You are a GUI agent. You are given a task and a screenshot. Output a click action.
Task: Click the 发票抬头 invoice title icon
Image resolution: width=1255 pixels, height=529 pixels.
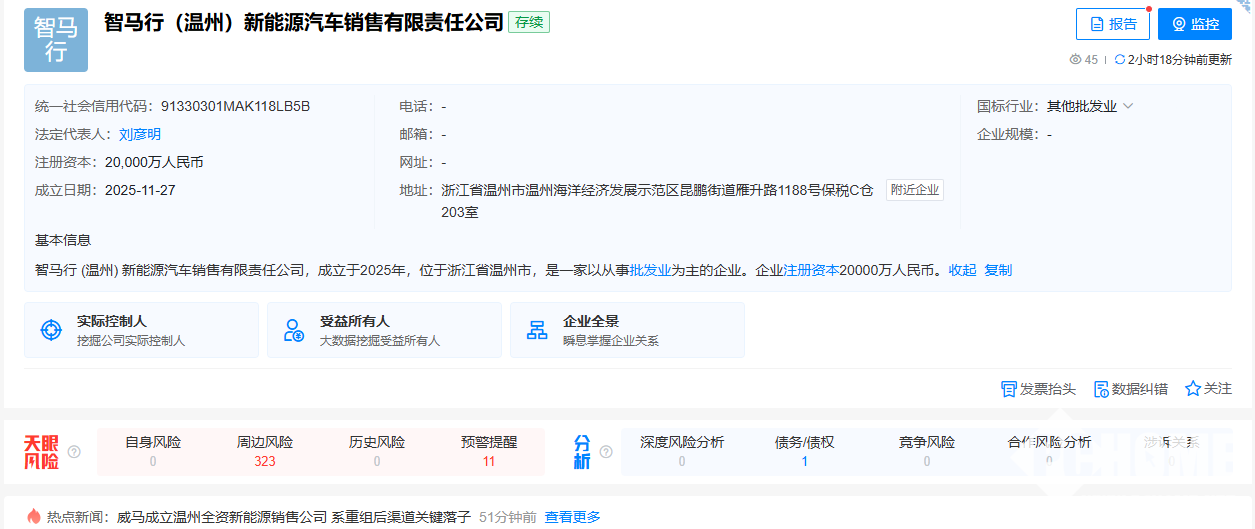pos(1009,389)
